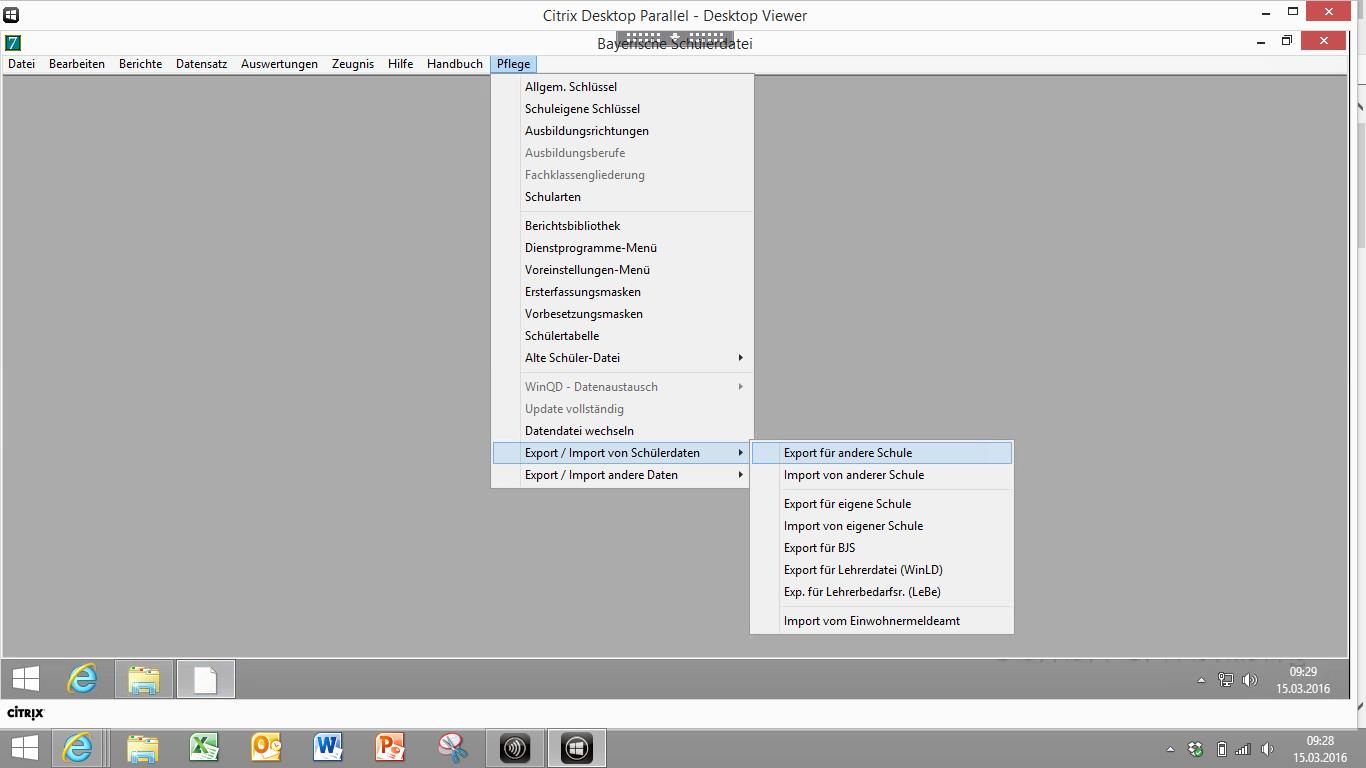Open Schülertabelle

point(622,336)
